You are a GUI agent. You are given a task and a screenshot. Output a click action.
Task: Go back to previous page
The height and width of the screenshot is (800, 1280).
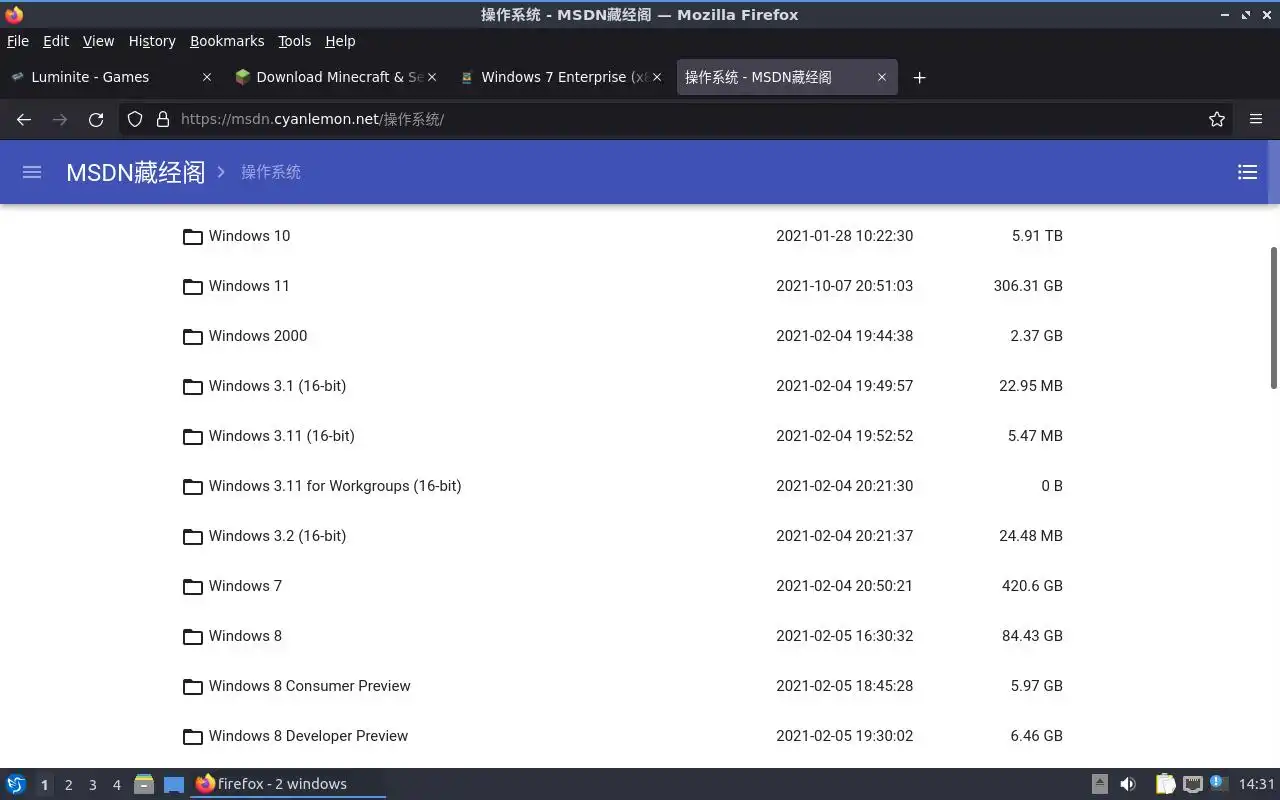coord(24,119)
